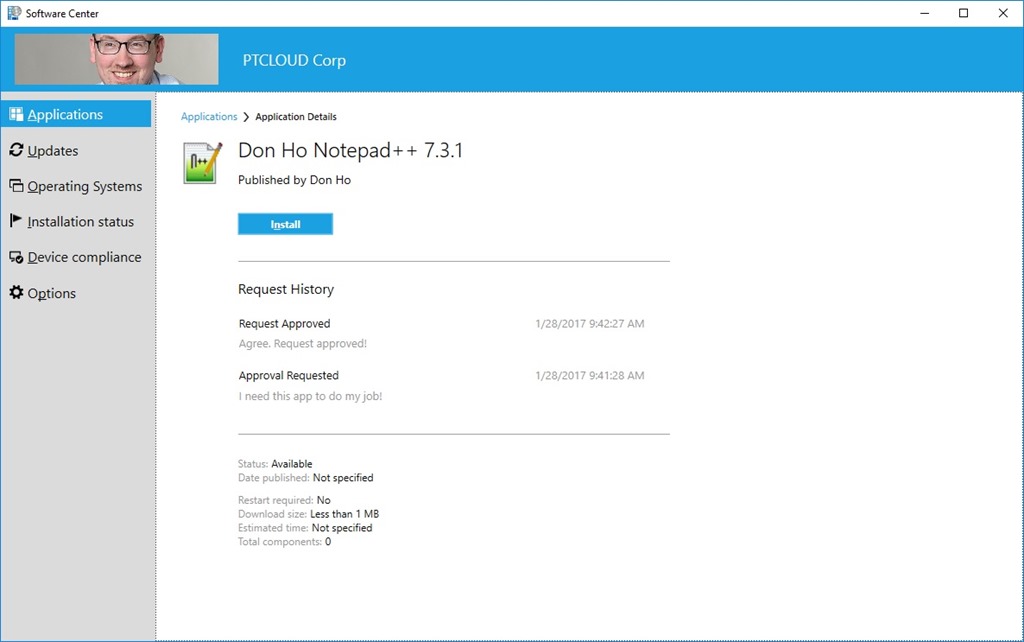Select the Installation status flag icon
Image resolution: width=1024 pixels, height=642 pixels.
(x=14, y=221)
